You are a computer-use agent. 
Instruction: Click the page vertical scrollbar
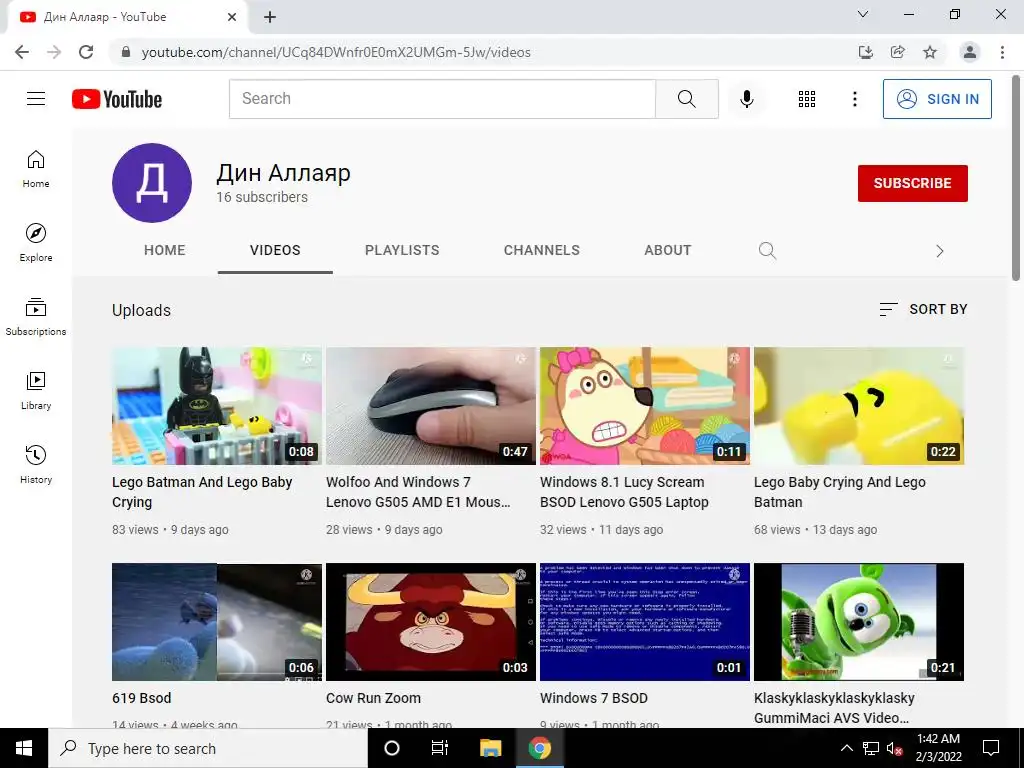pos(1016,179)
